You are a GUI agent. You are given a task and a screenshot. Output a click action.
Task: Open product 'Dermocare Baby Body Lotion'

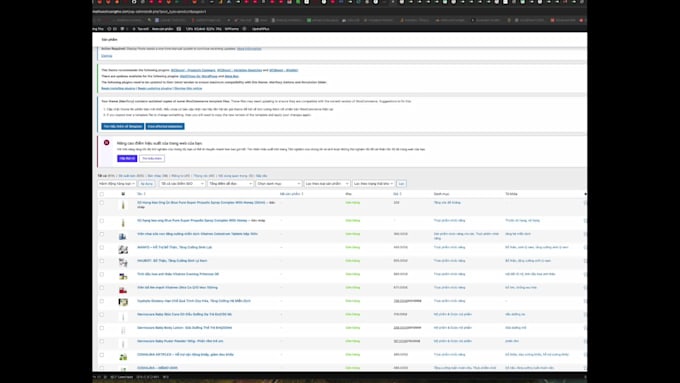[x=184, y=328]
